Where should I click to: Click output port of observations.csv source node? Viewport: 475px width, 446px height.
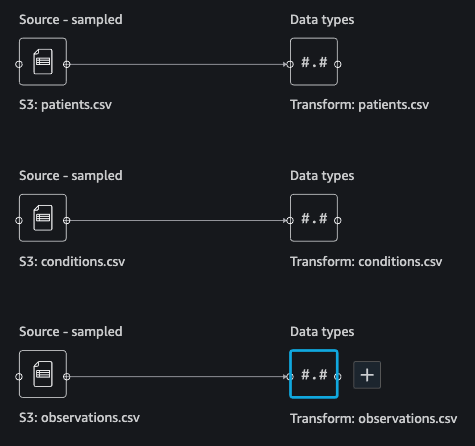[67, 377]
